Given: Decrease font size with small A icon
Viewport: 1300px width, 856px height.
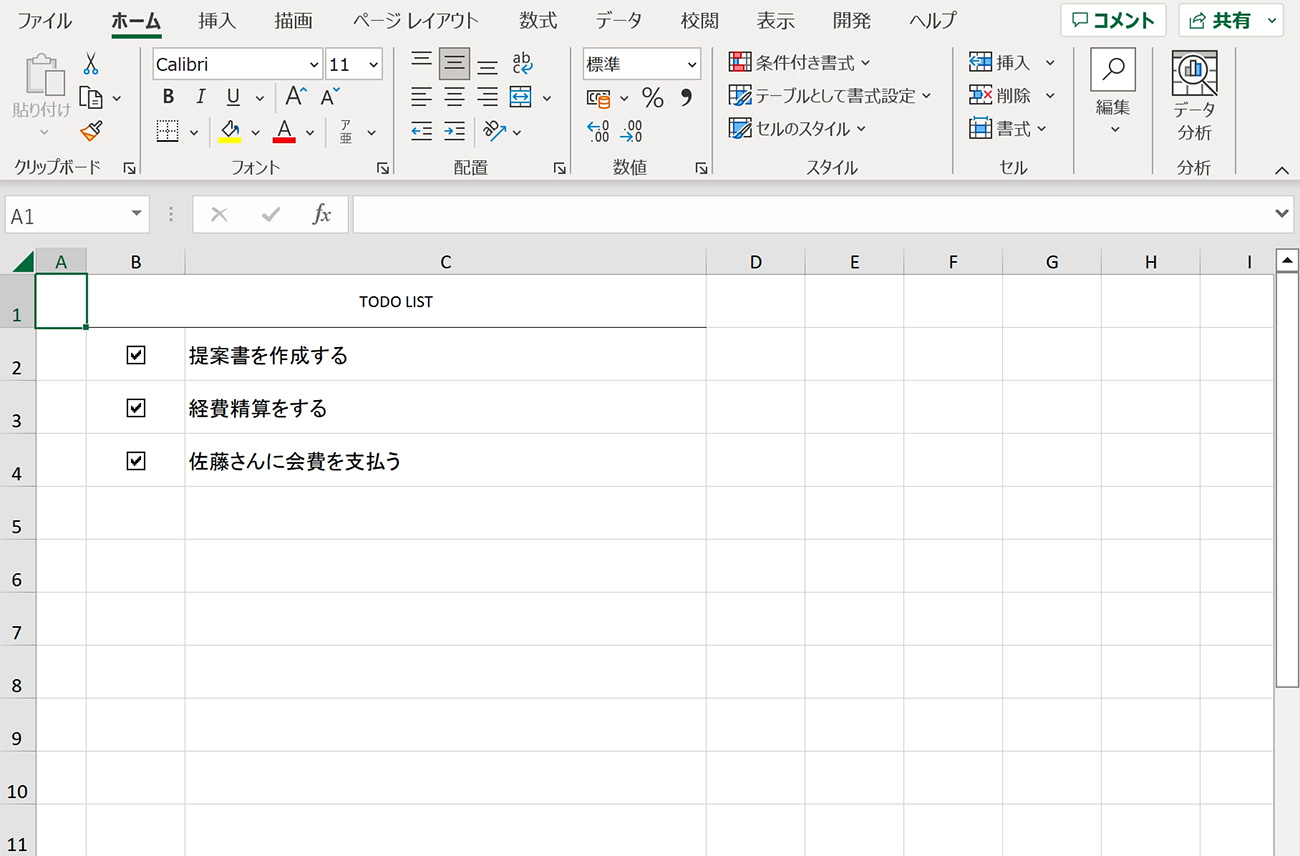Looking at the screenshot, I should 330,97.
